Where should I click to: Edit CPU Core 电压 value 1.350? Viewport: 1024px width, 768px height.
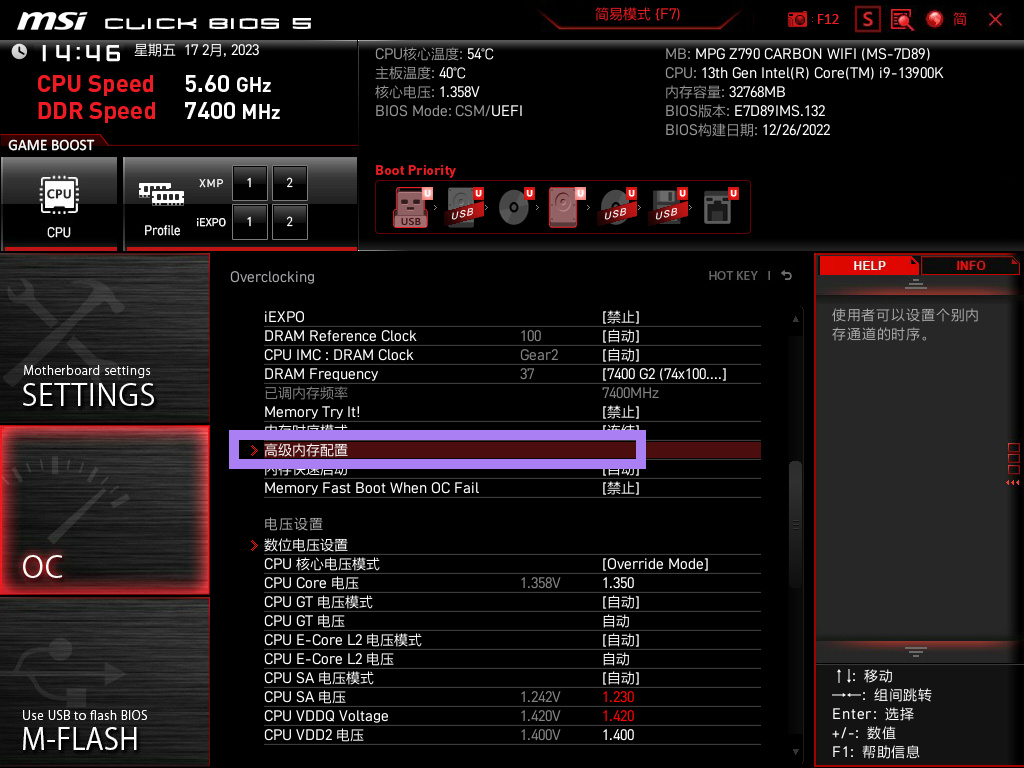(618, 583)
